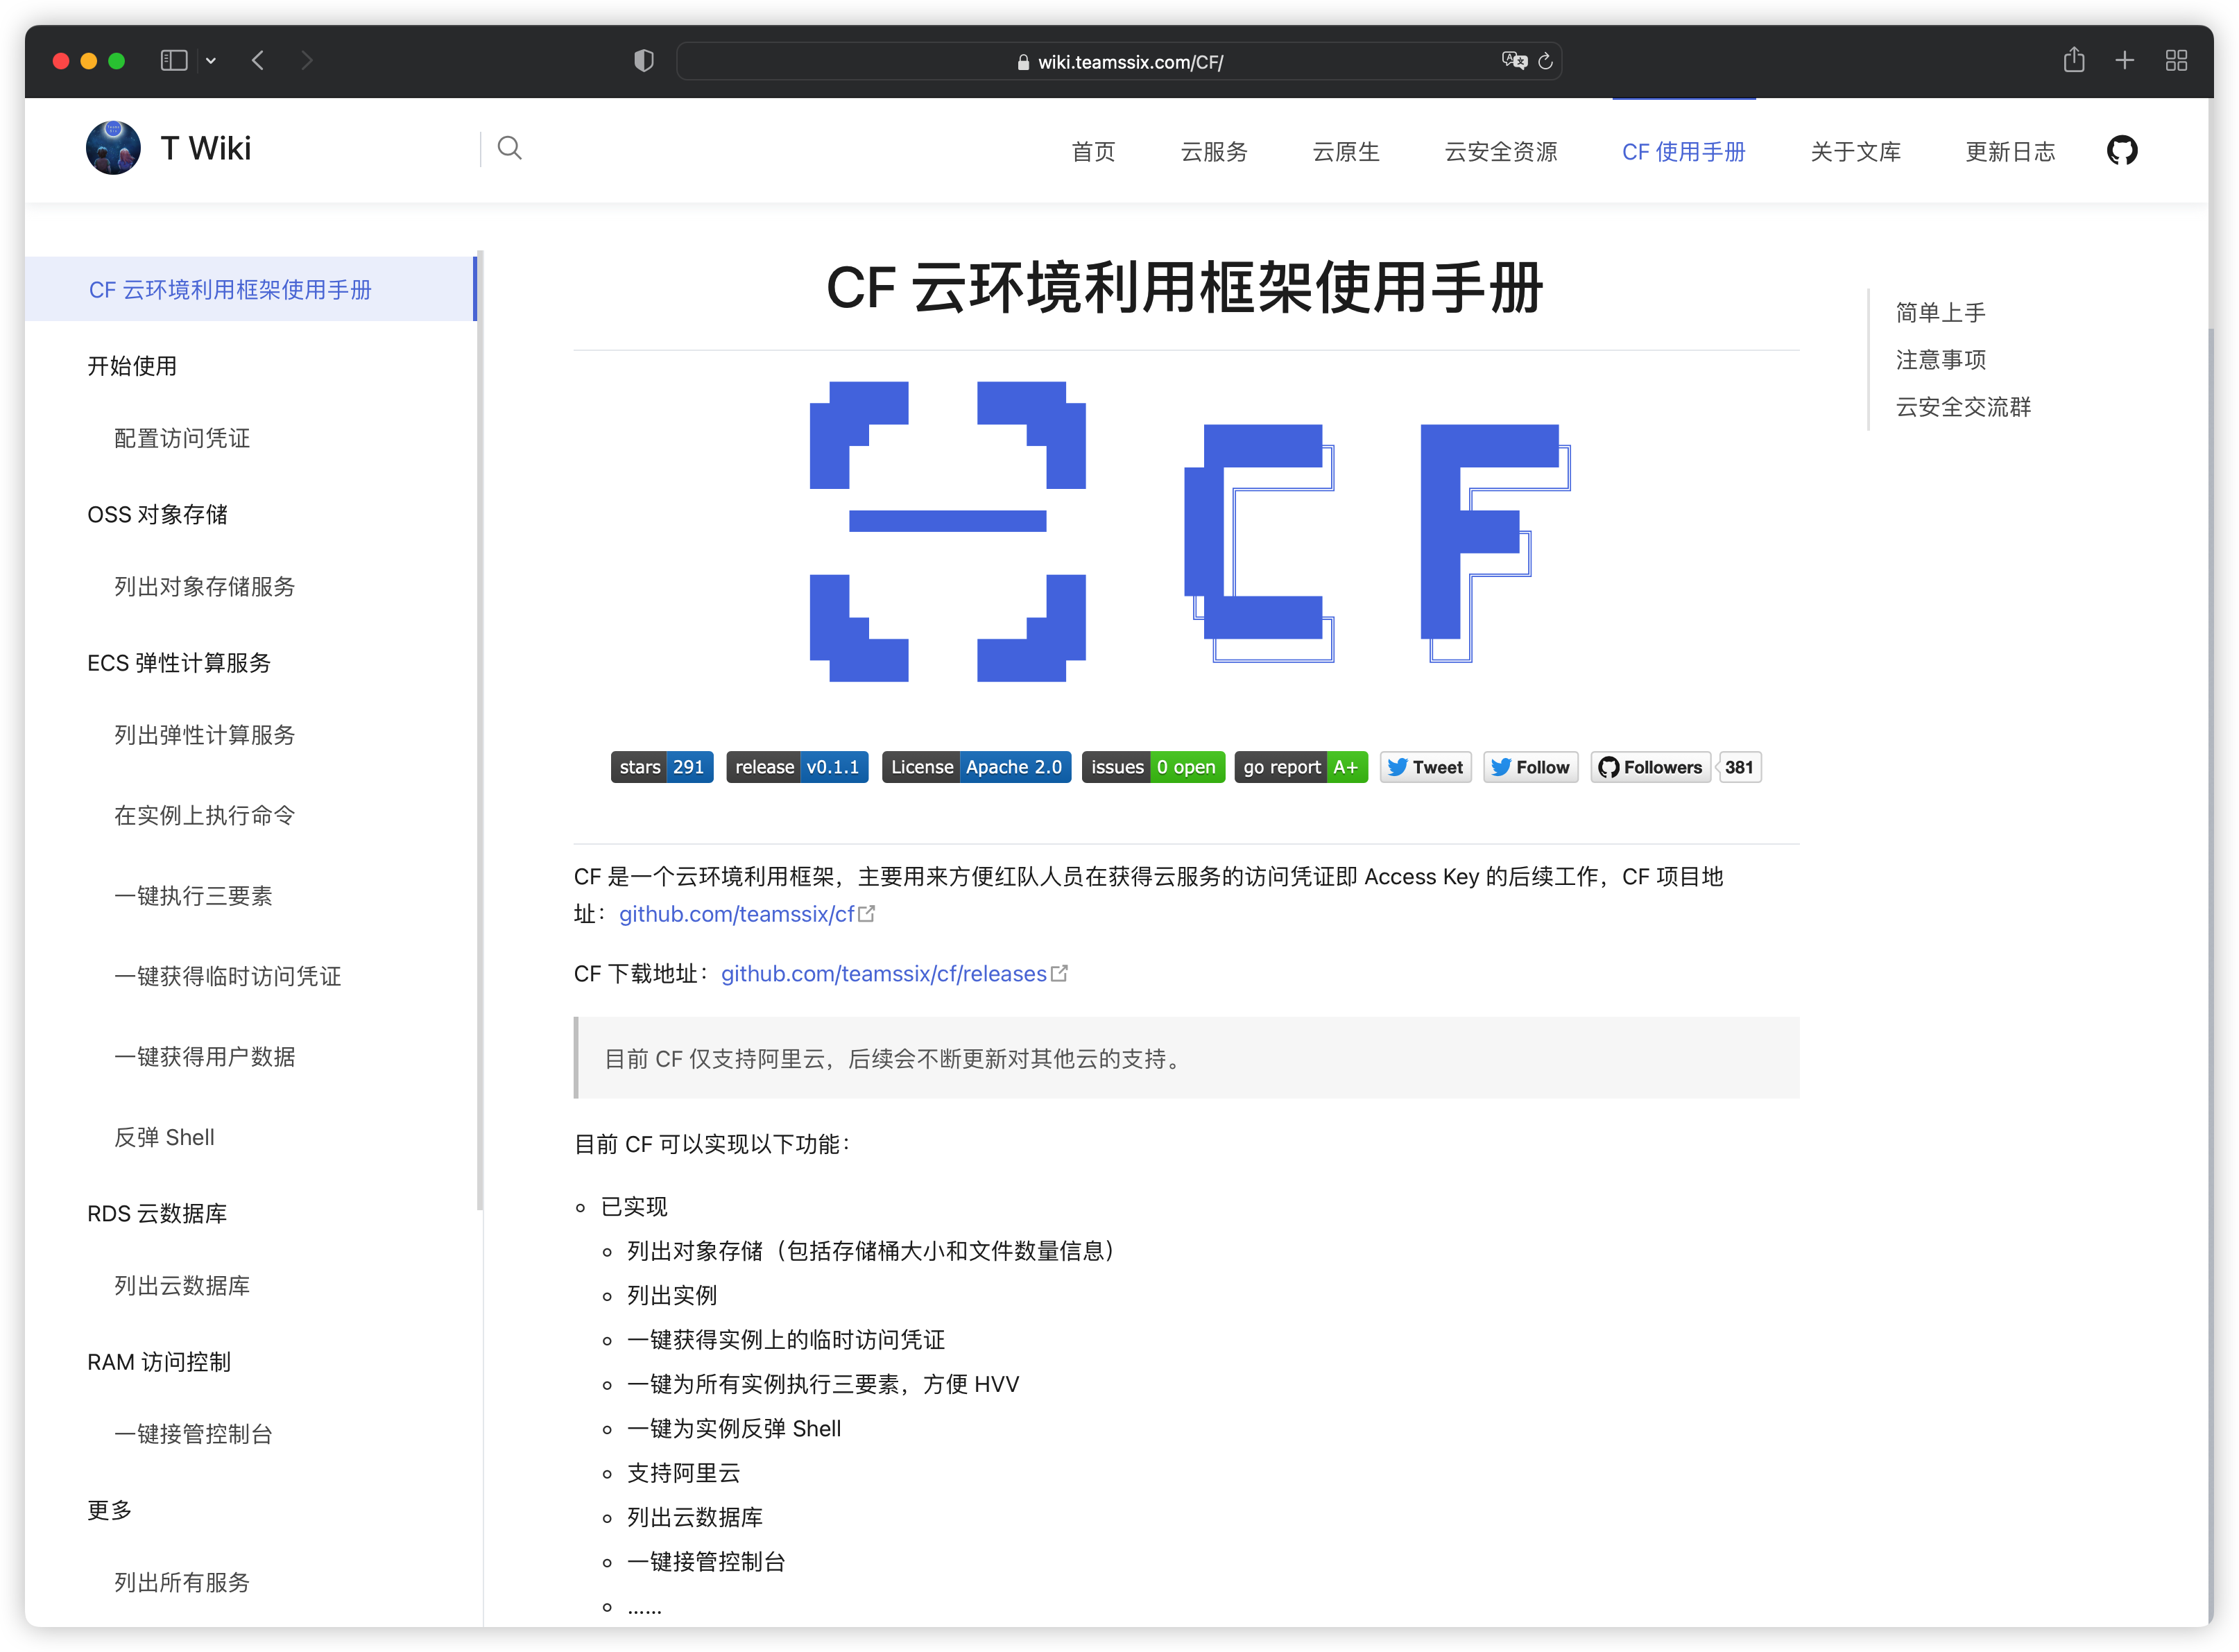This screenshot has height=1652, width=2239.
Task: Click the Share icon in Safari toolbar
Action: (2073, 61)
